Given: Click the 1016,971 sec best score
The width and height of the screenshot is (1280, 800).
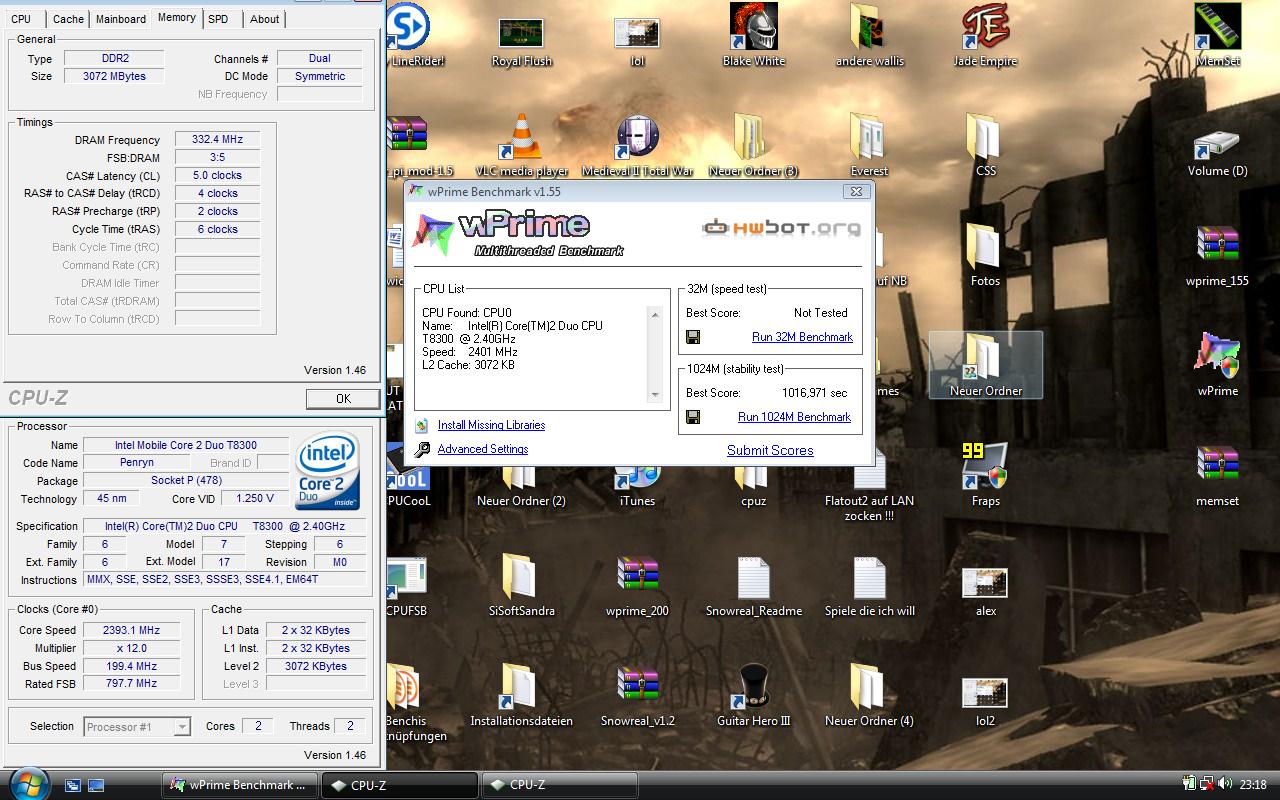Looking at the screenshot, I should coord(814,393).
